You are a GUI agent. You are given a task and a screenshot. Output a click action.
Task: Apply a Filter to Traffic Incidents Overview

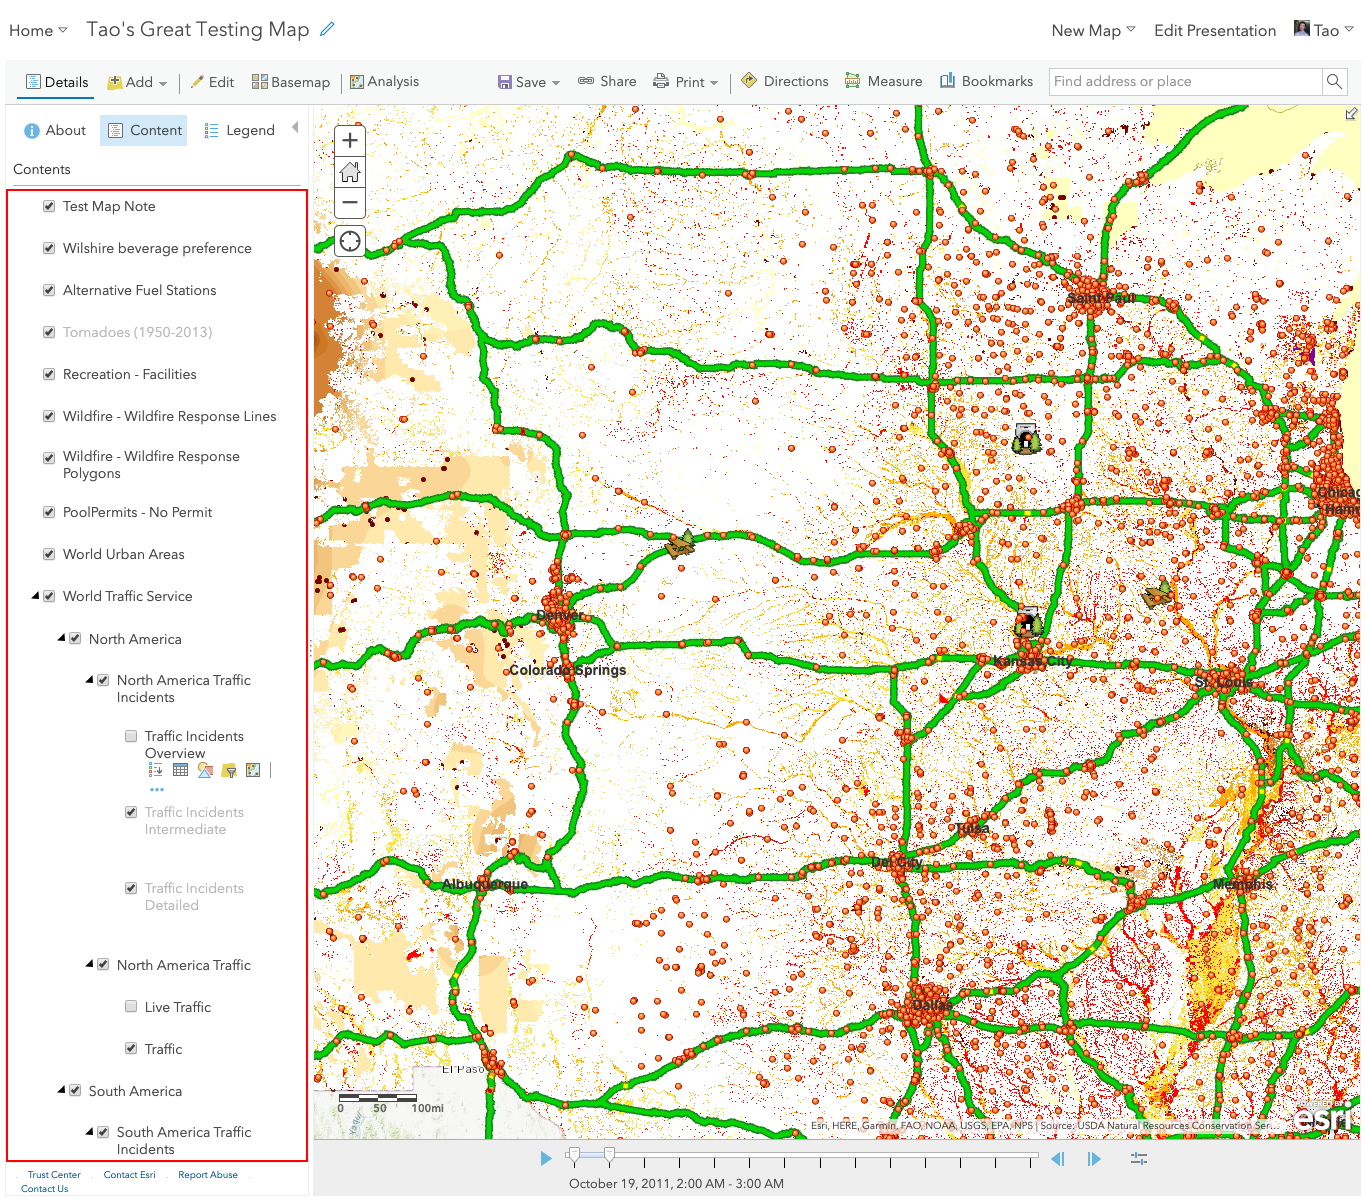coord(228,769)
